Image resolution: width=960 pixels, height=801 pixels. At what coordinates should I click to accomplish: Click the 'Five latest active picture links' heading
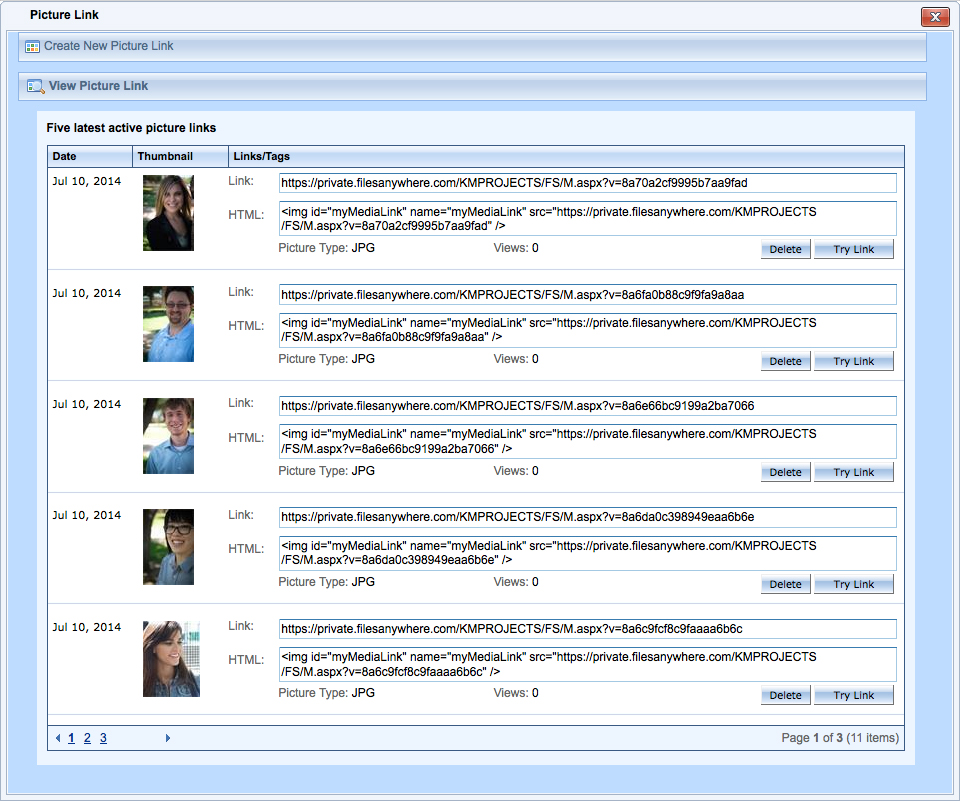click(131, 128)
